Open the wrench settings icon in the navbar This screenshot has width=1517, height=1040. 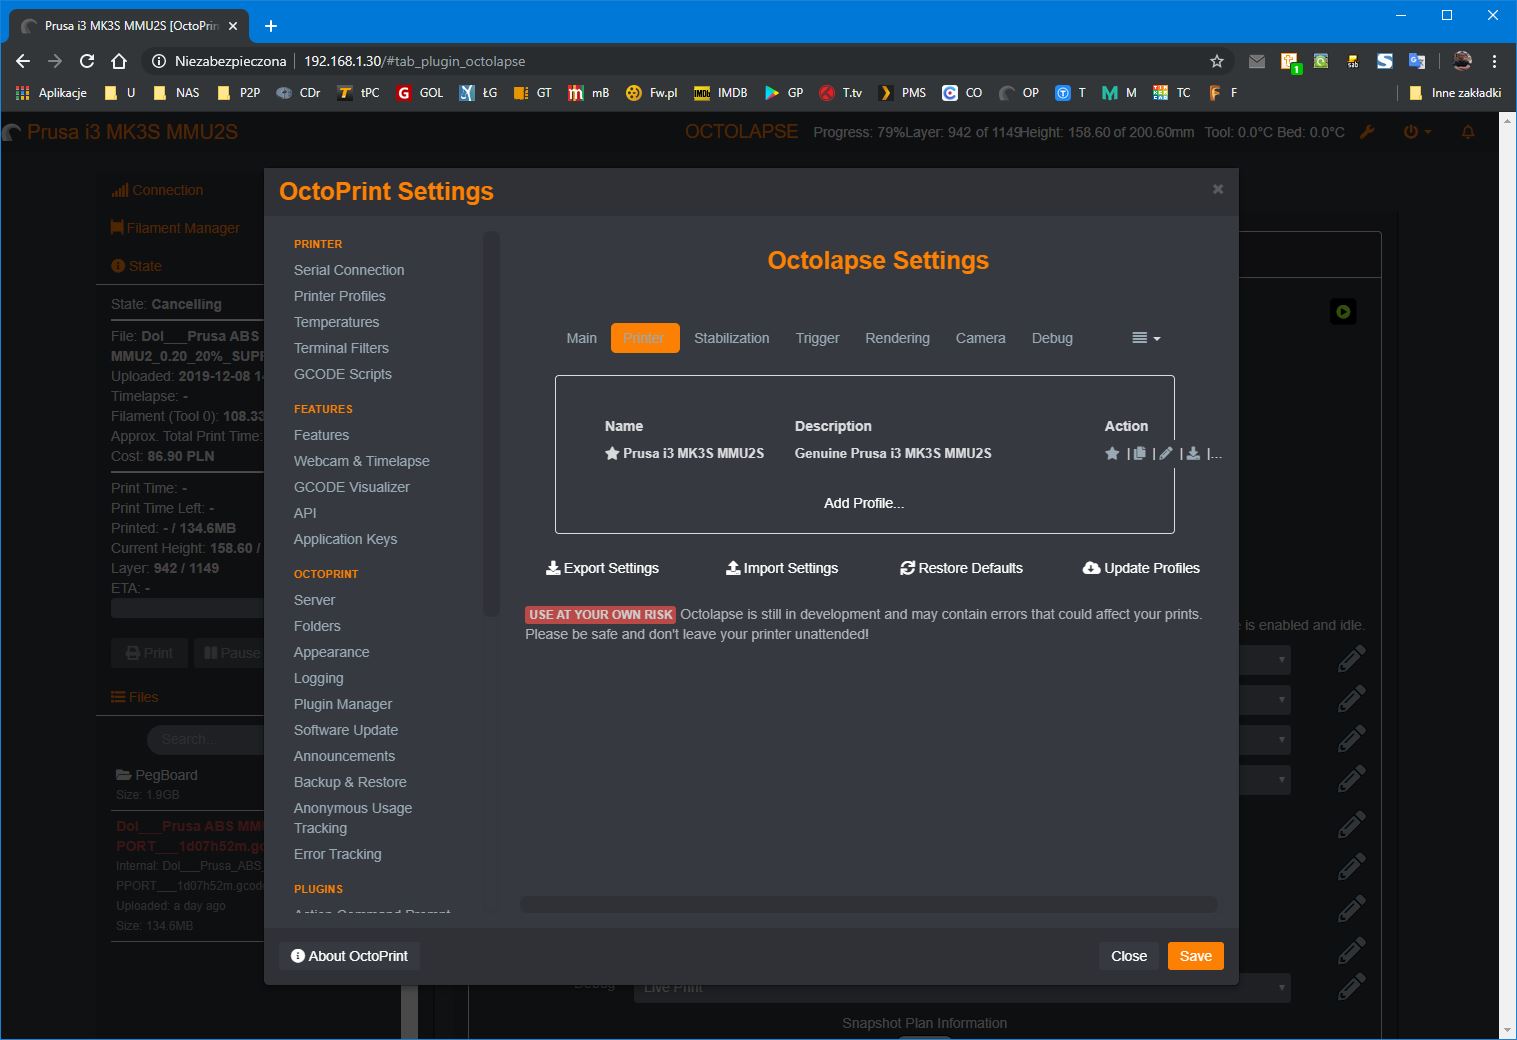click(1368, 132)
